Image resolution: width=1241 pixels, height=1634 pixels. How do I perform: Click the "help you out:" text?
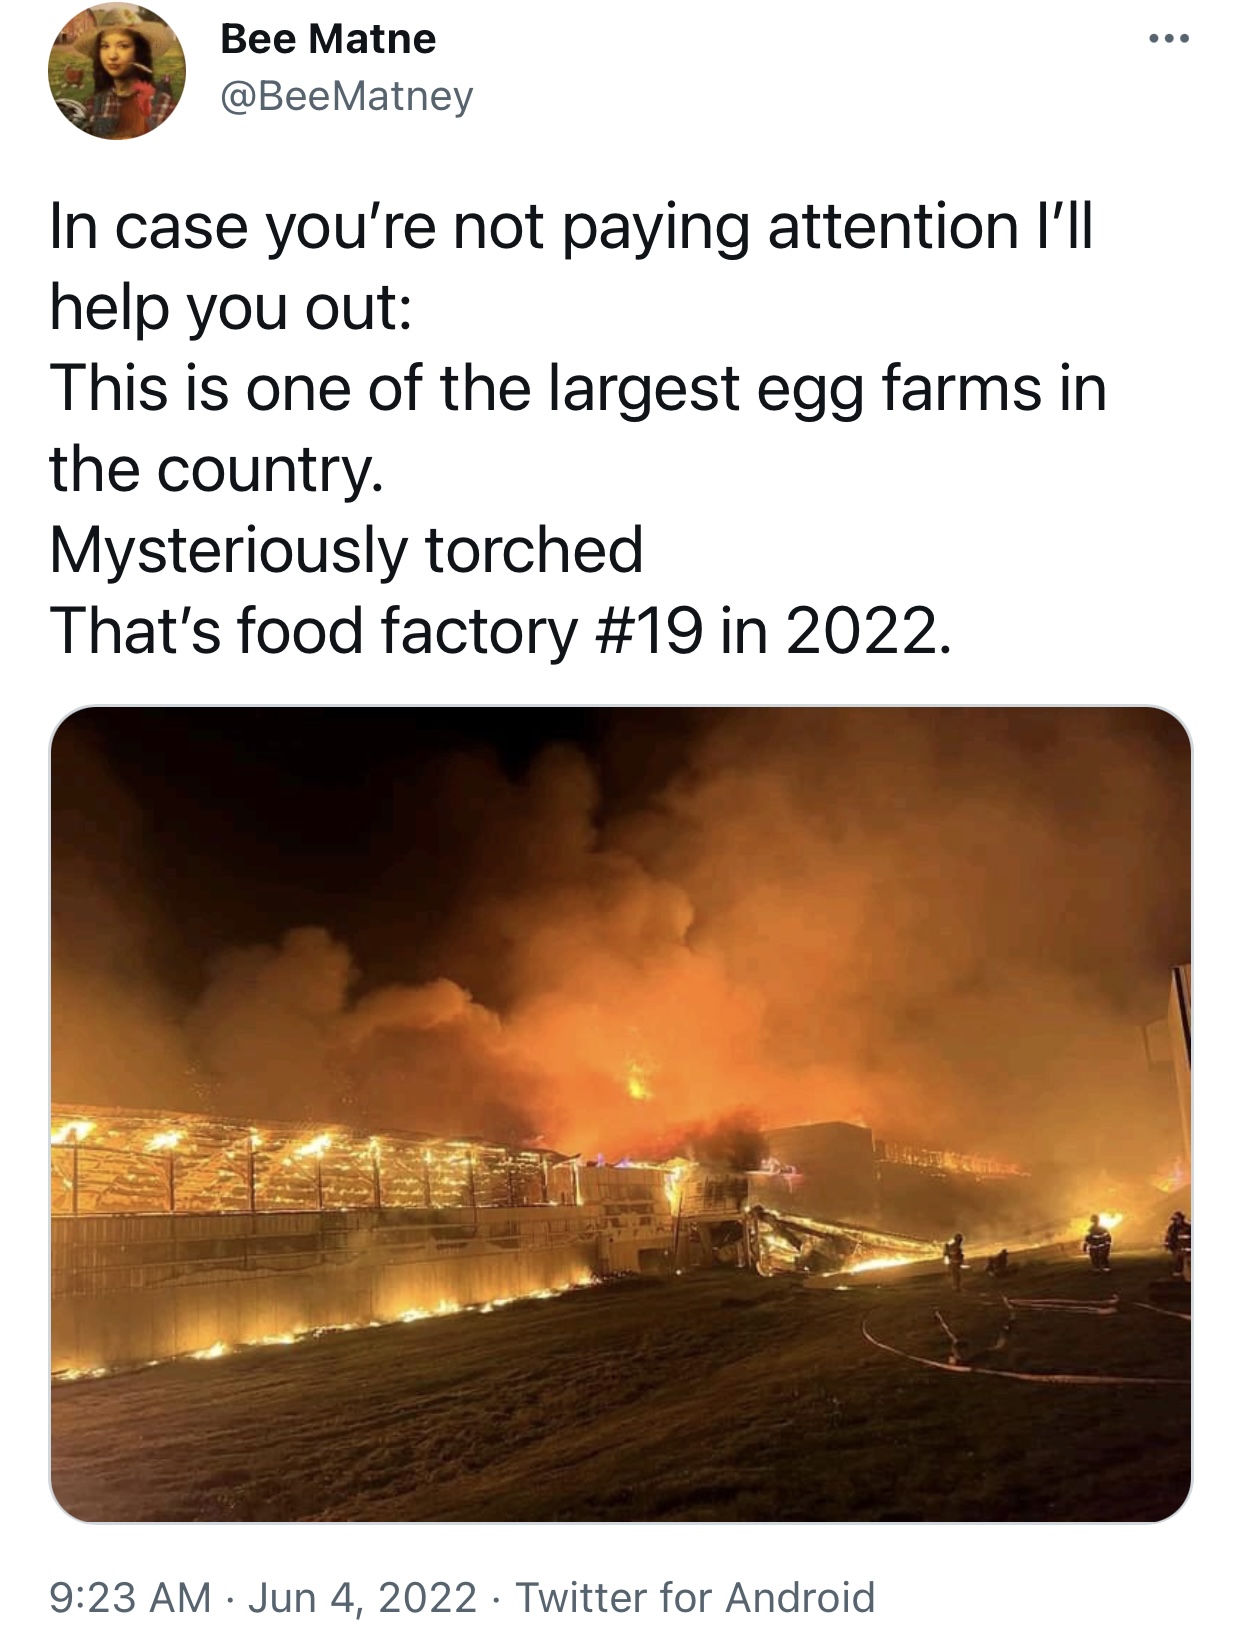coord(230,306)
